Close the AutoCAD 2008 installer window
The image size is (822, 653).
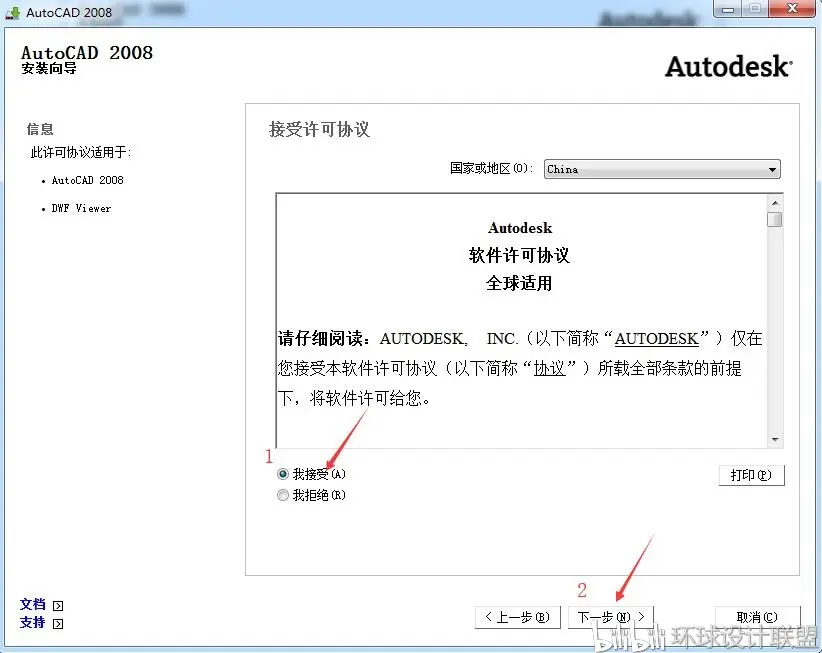(x=792, y=9)
